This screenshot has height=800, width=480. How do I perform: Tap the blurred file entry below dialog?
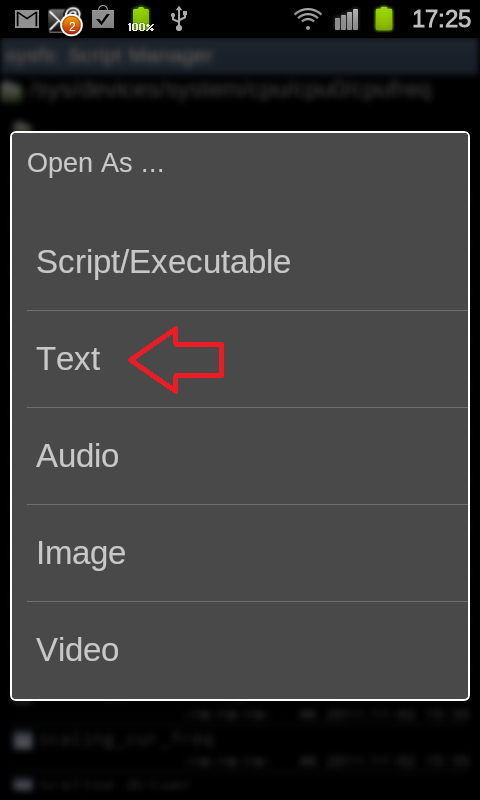click(x=240, y=739)
